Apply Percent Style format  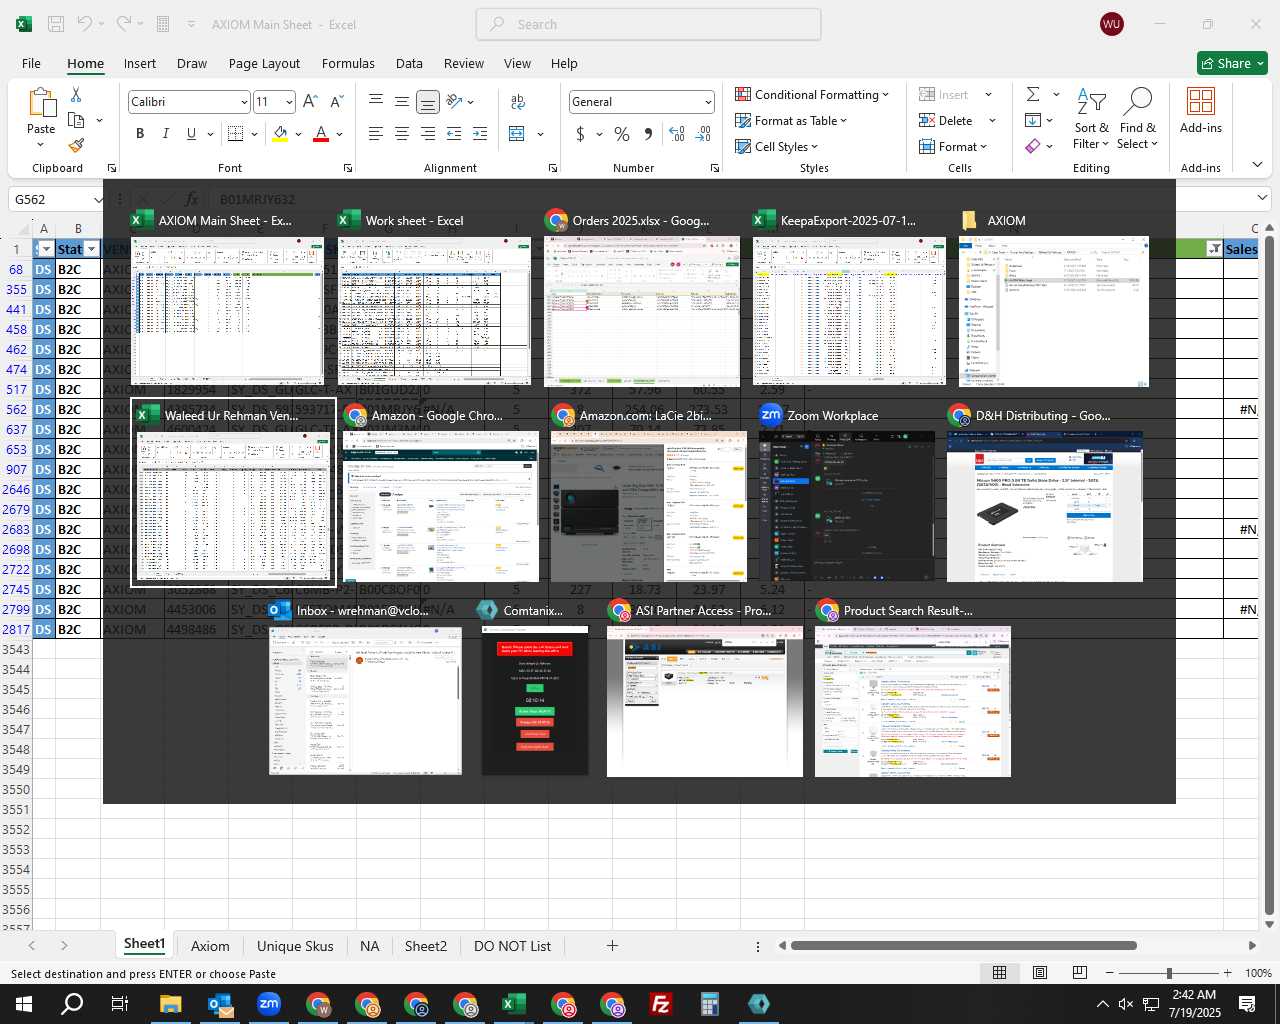(622, 134)
